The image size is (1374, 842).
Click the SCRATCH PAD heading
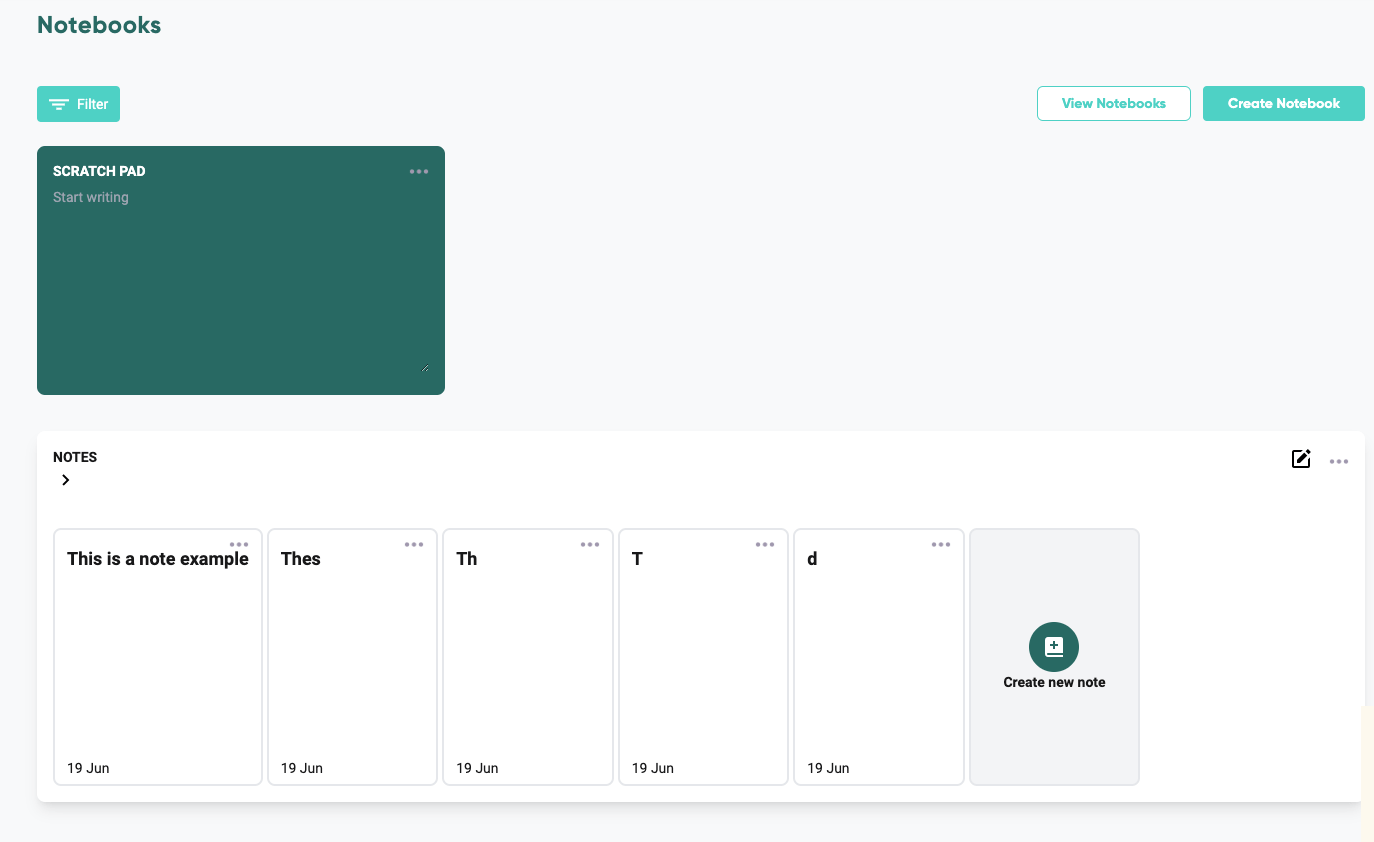[x=99, y=171]
